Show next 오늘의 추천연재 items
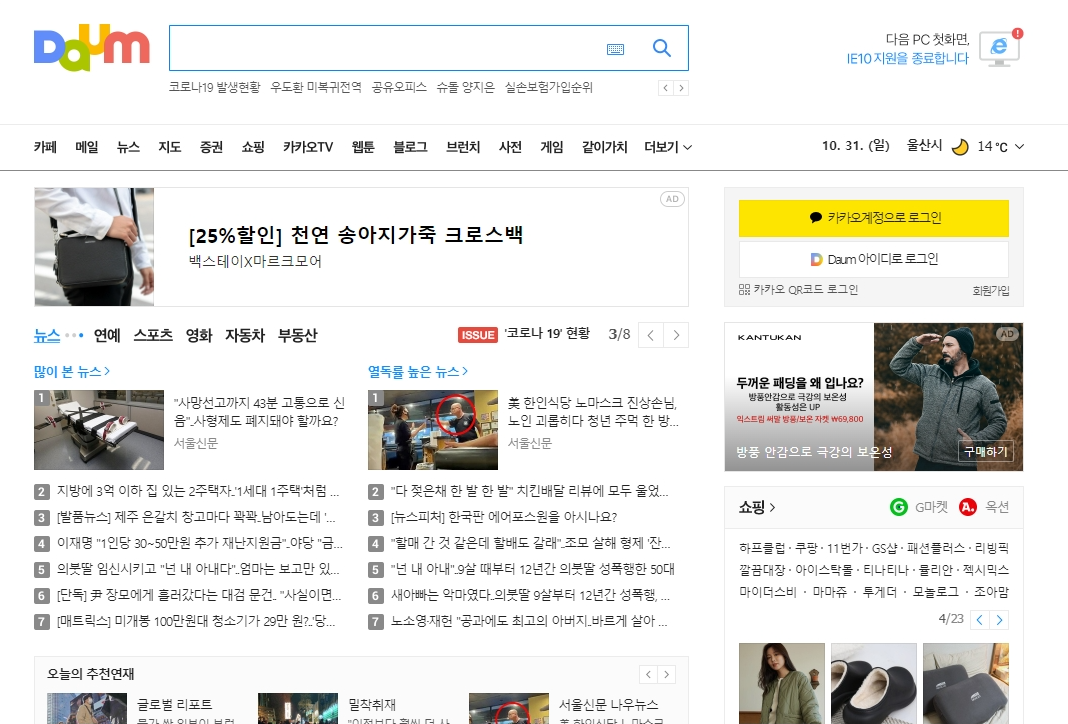The image size is (1068, 724). coord(666,674)
